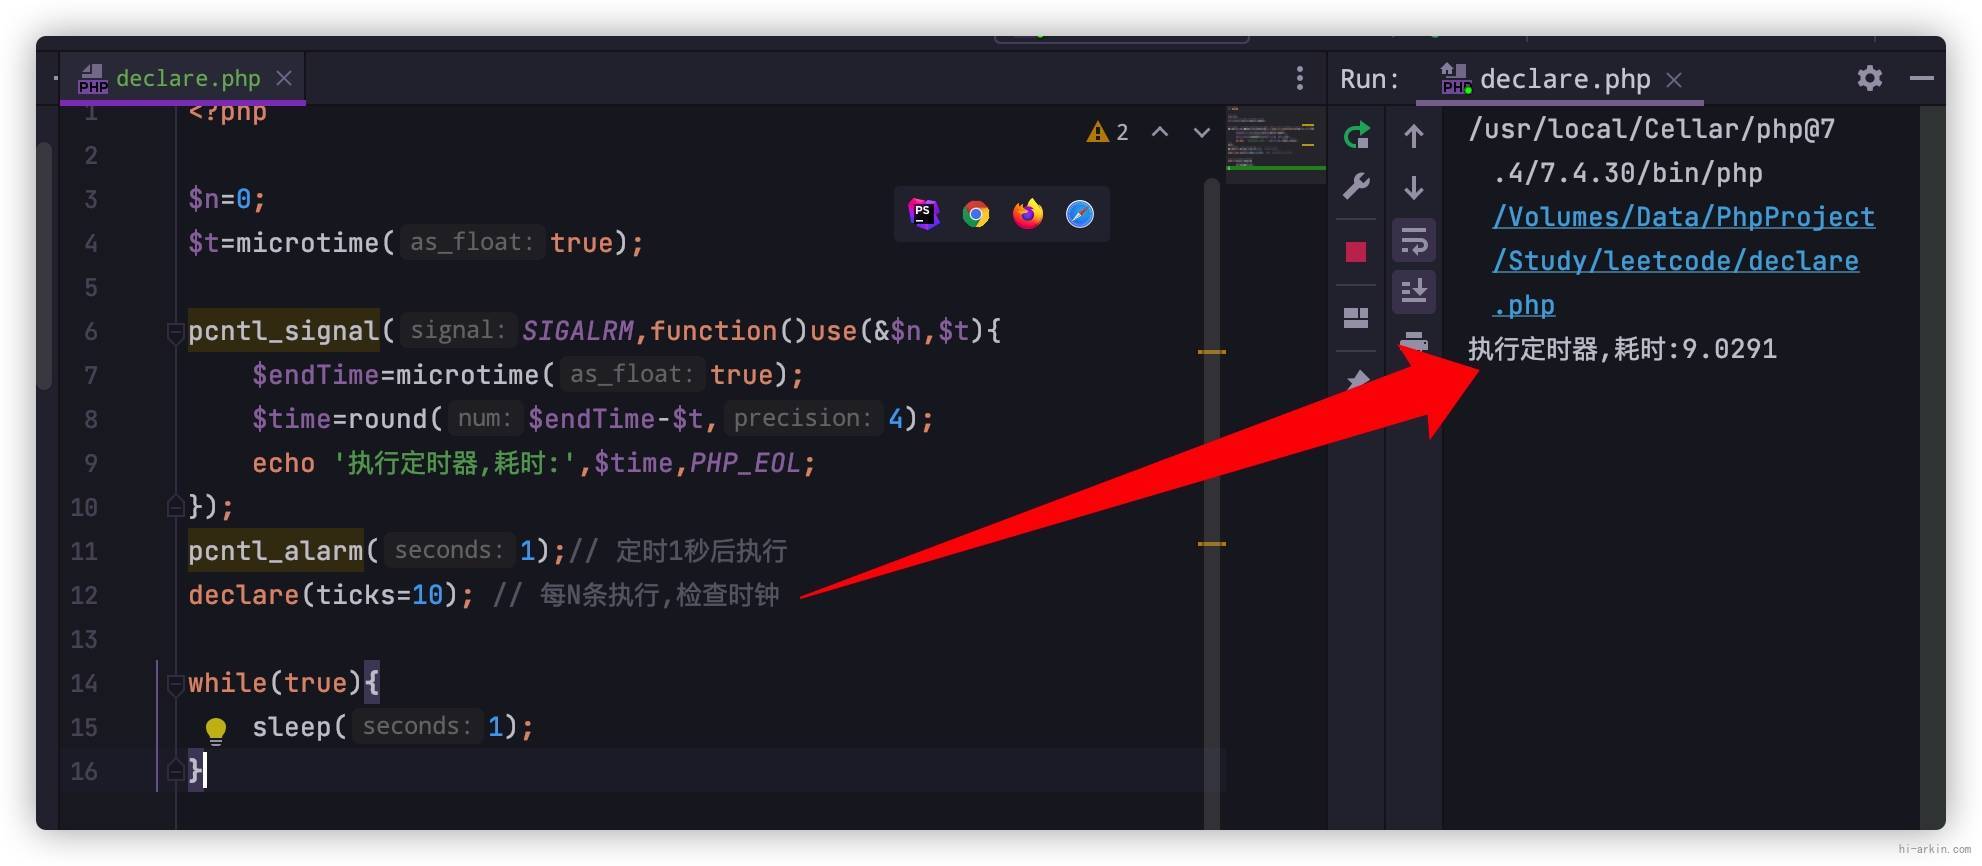Open the /Volumes/Data/PhpProject path link
The width and height of the screenshot is (1982, 866).
[x=1683, y=217]
